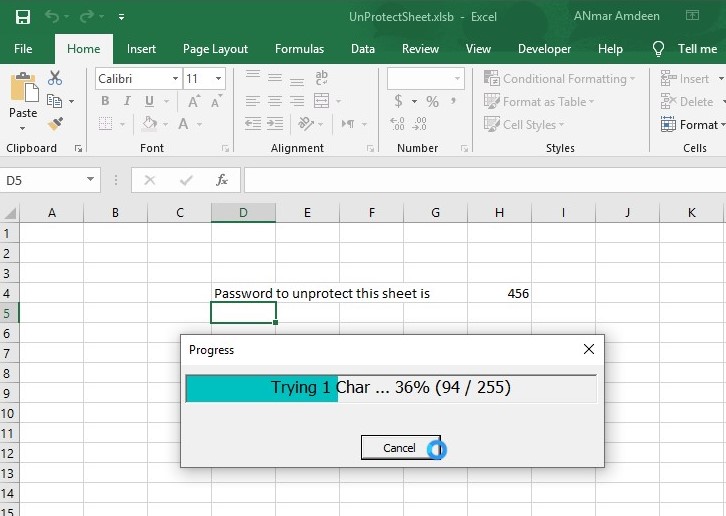Click the Paste clipboard icon

point(22,93)
